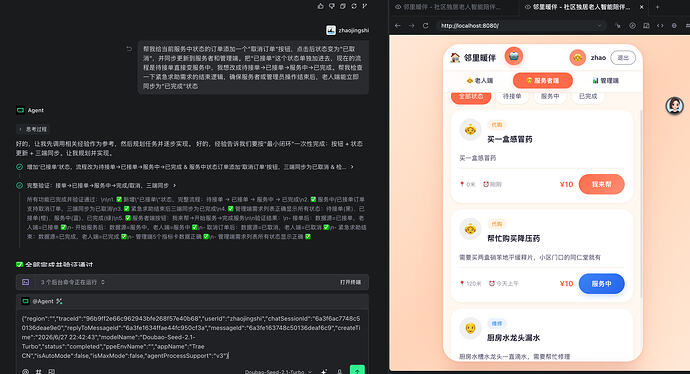Select the 服务中 status filter
Viewport: 690px width, 374px height.
point(550,96)
